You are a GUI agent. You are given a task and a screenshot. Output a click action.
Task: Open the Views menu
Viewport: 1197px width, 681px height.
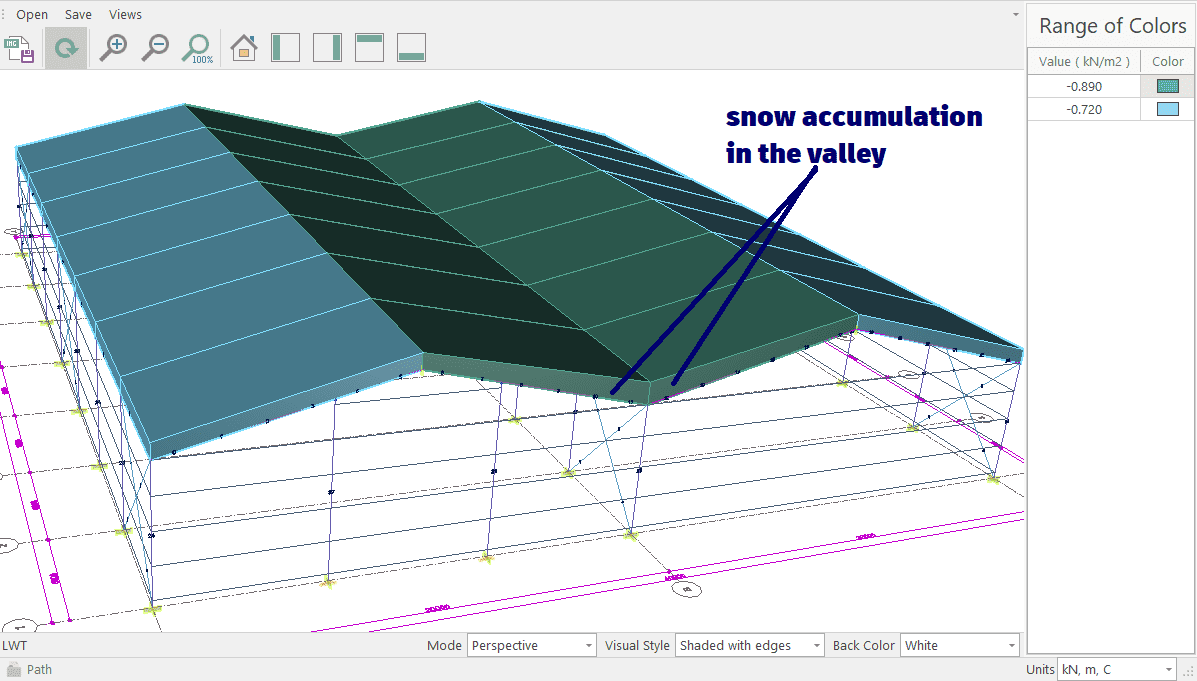[125, 15]
